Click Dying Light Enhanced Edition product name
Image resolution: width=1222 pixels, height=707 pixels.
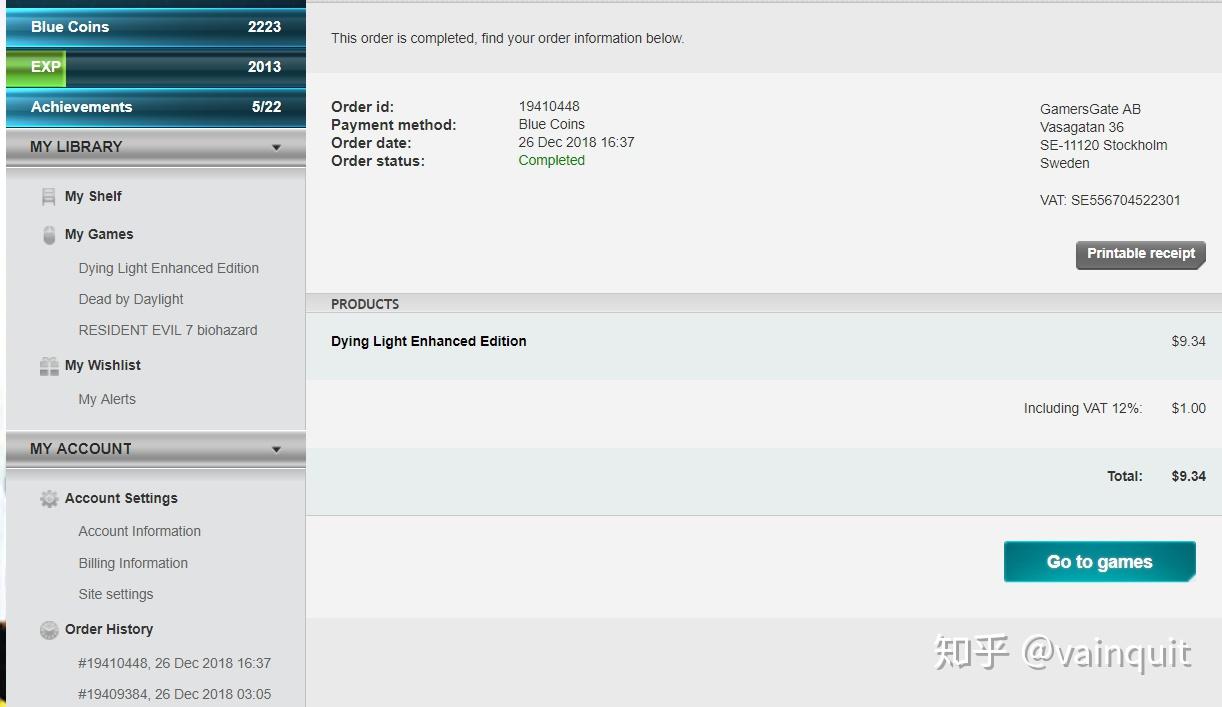click(x=429, y=341)
